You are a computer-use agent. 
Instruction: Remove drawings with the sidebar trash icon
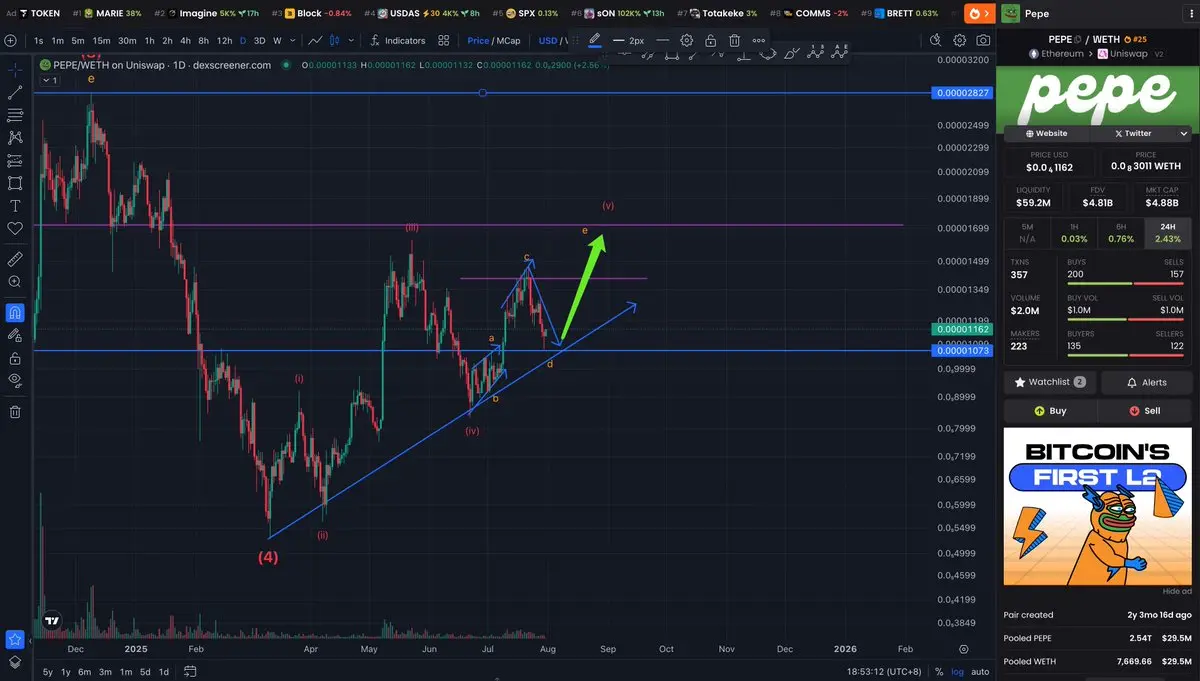(15, 411)
